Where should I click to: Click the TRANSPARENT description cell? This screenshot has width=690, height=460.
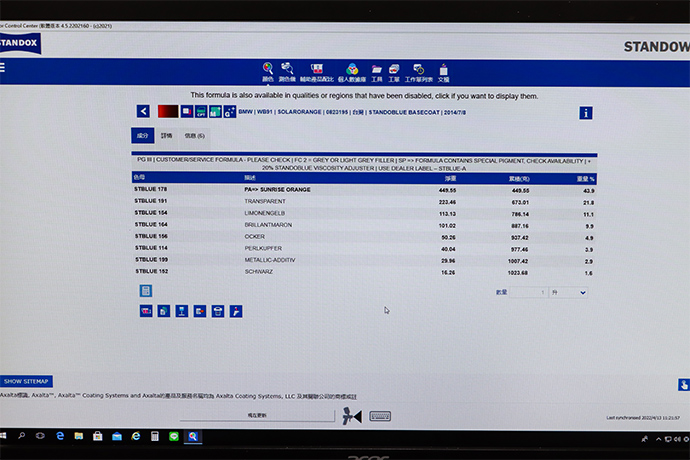265,201
